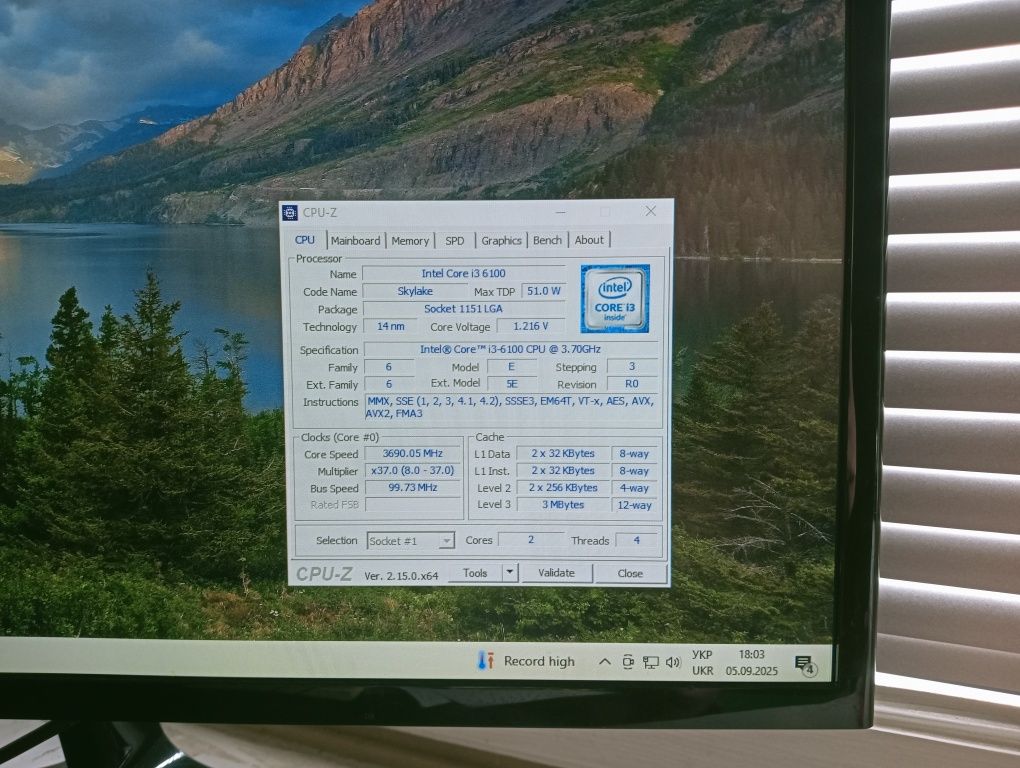The image size is (1020, 768).
Task: Click the Level 3 value 3 MBytes
Action: tap(563, 505)
